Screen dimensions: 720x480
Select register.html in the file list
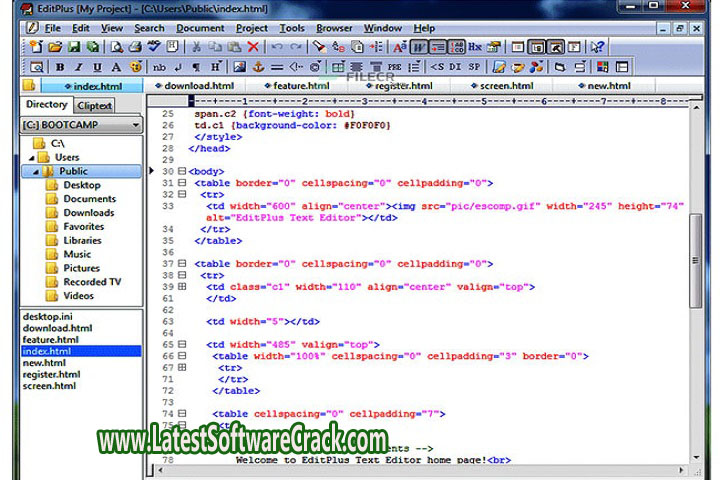coord(50,374)
